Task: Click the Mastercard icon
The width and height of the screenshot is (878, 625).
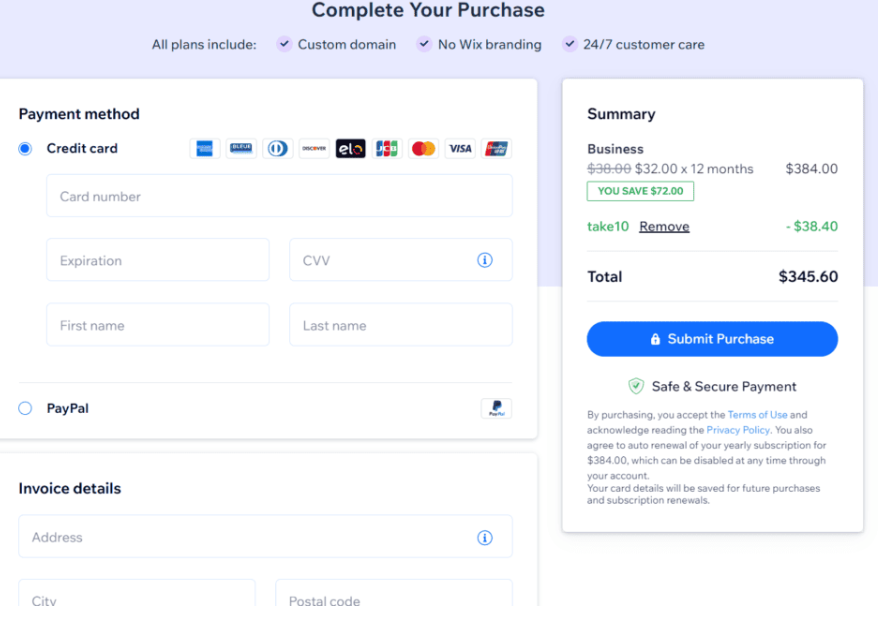Action: [x=423, y=149]
